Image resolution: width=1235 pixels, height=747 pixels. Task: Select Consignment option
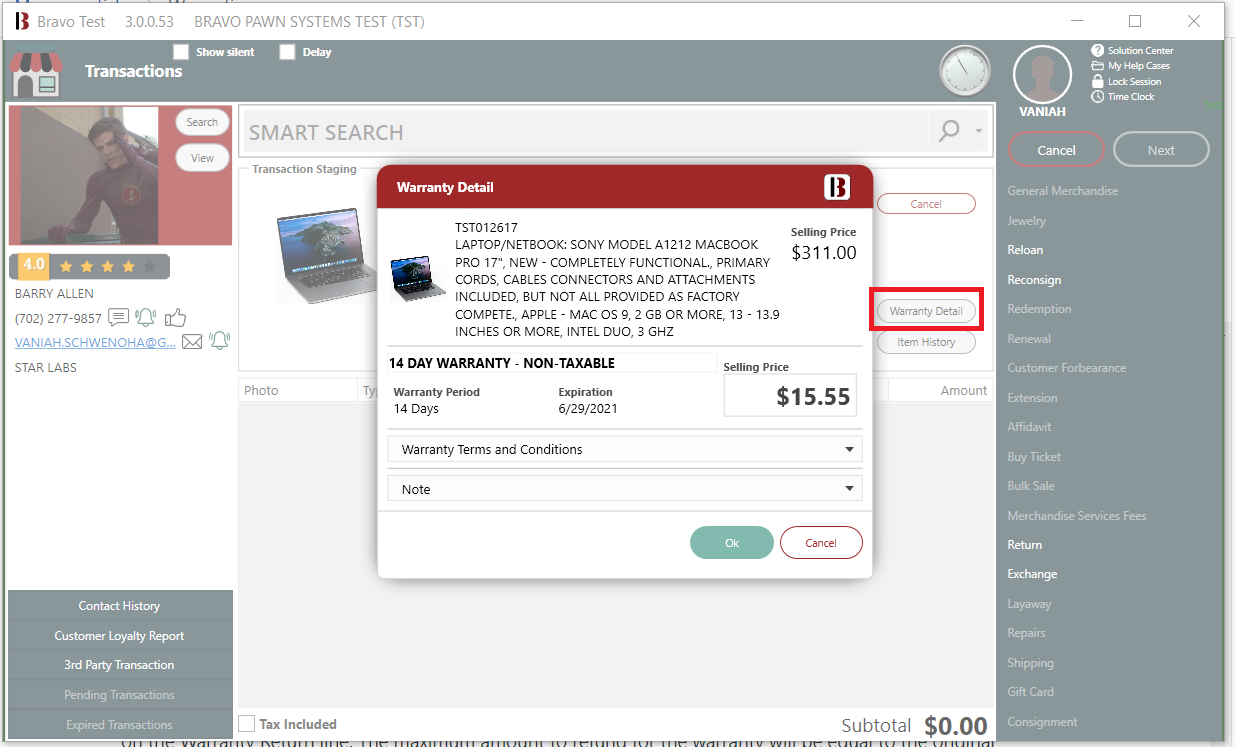[1042, 722]
